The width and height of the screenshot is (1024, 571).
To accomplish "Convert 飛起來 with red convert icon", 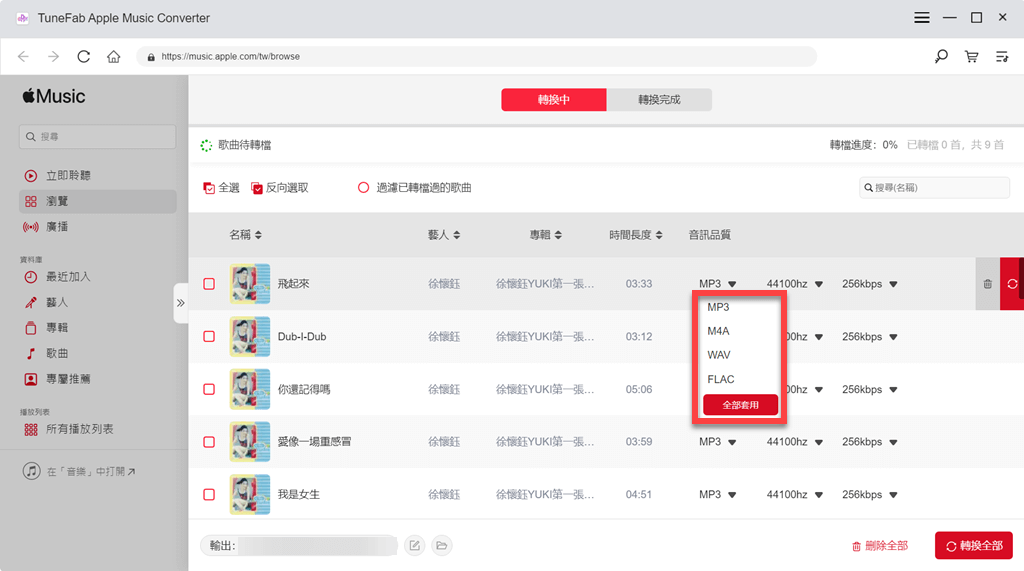I will coord(1012,284).
